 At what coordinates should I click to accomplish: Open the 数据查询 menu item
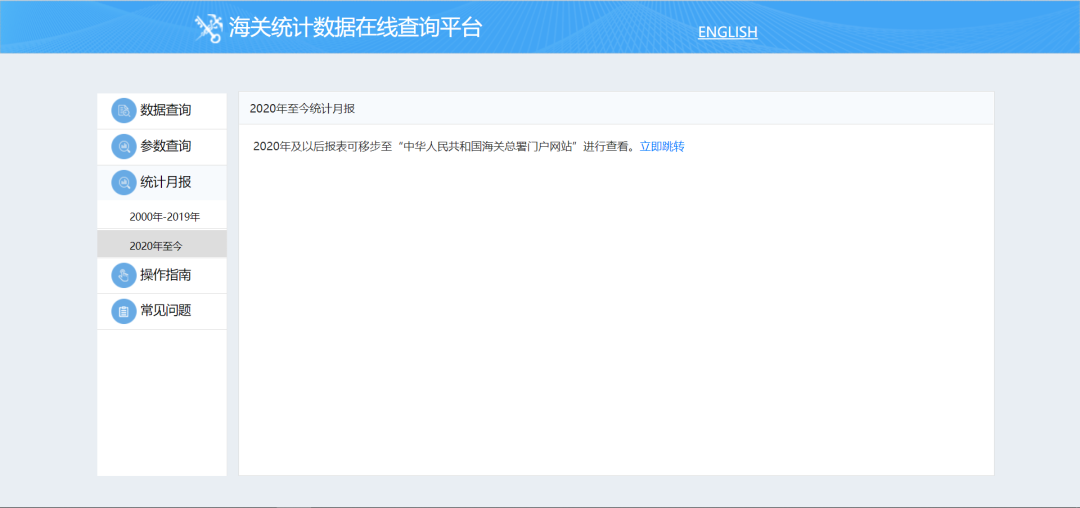tap(162, 111)
